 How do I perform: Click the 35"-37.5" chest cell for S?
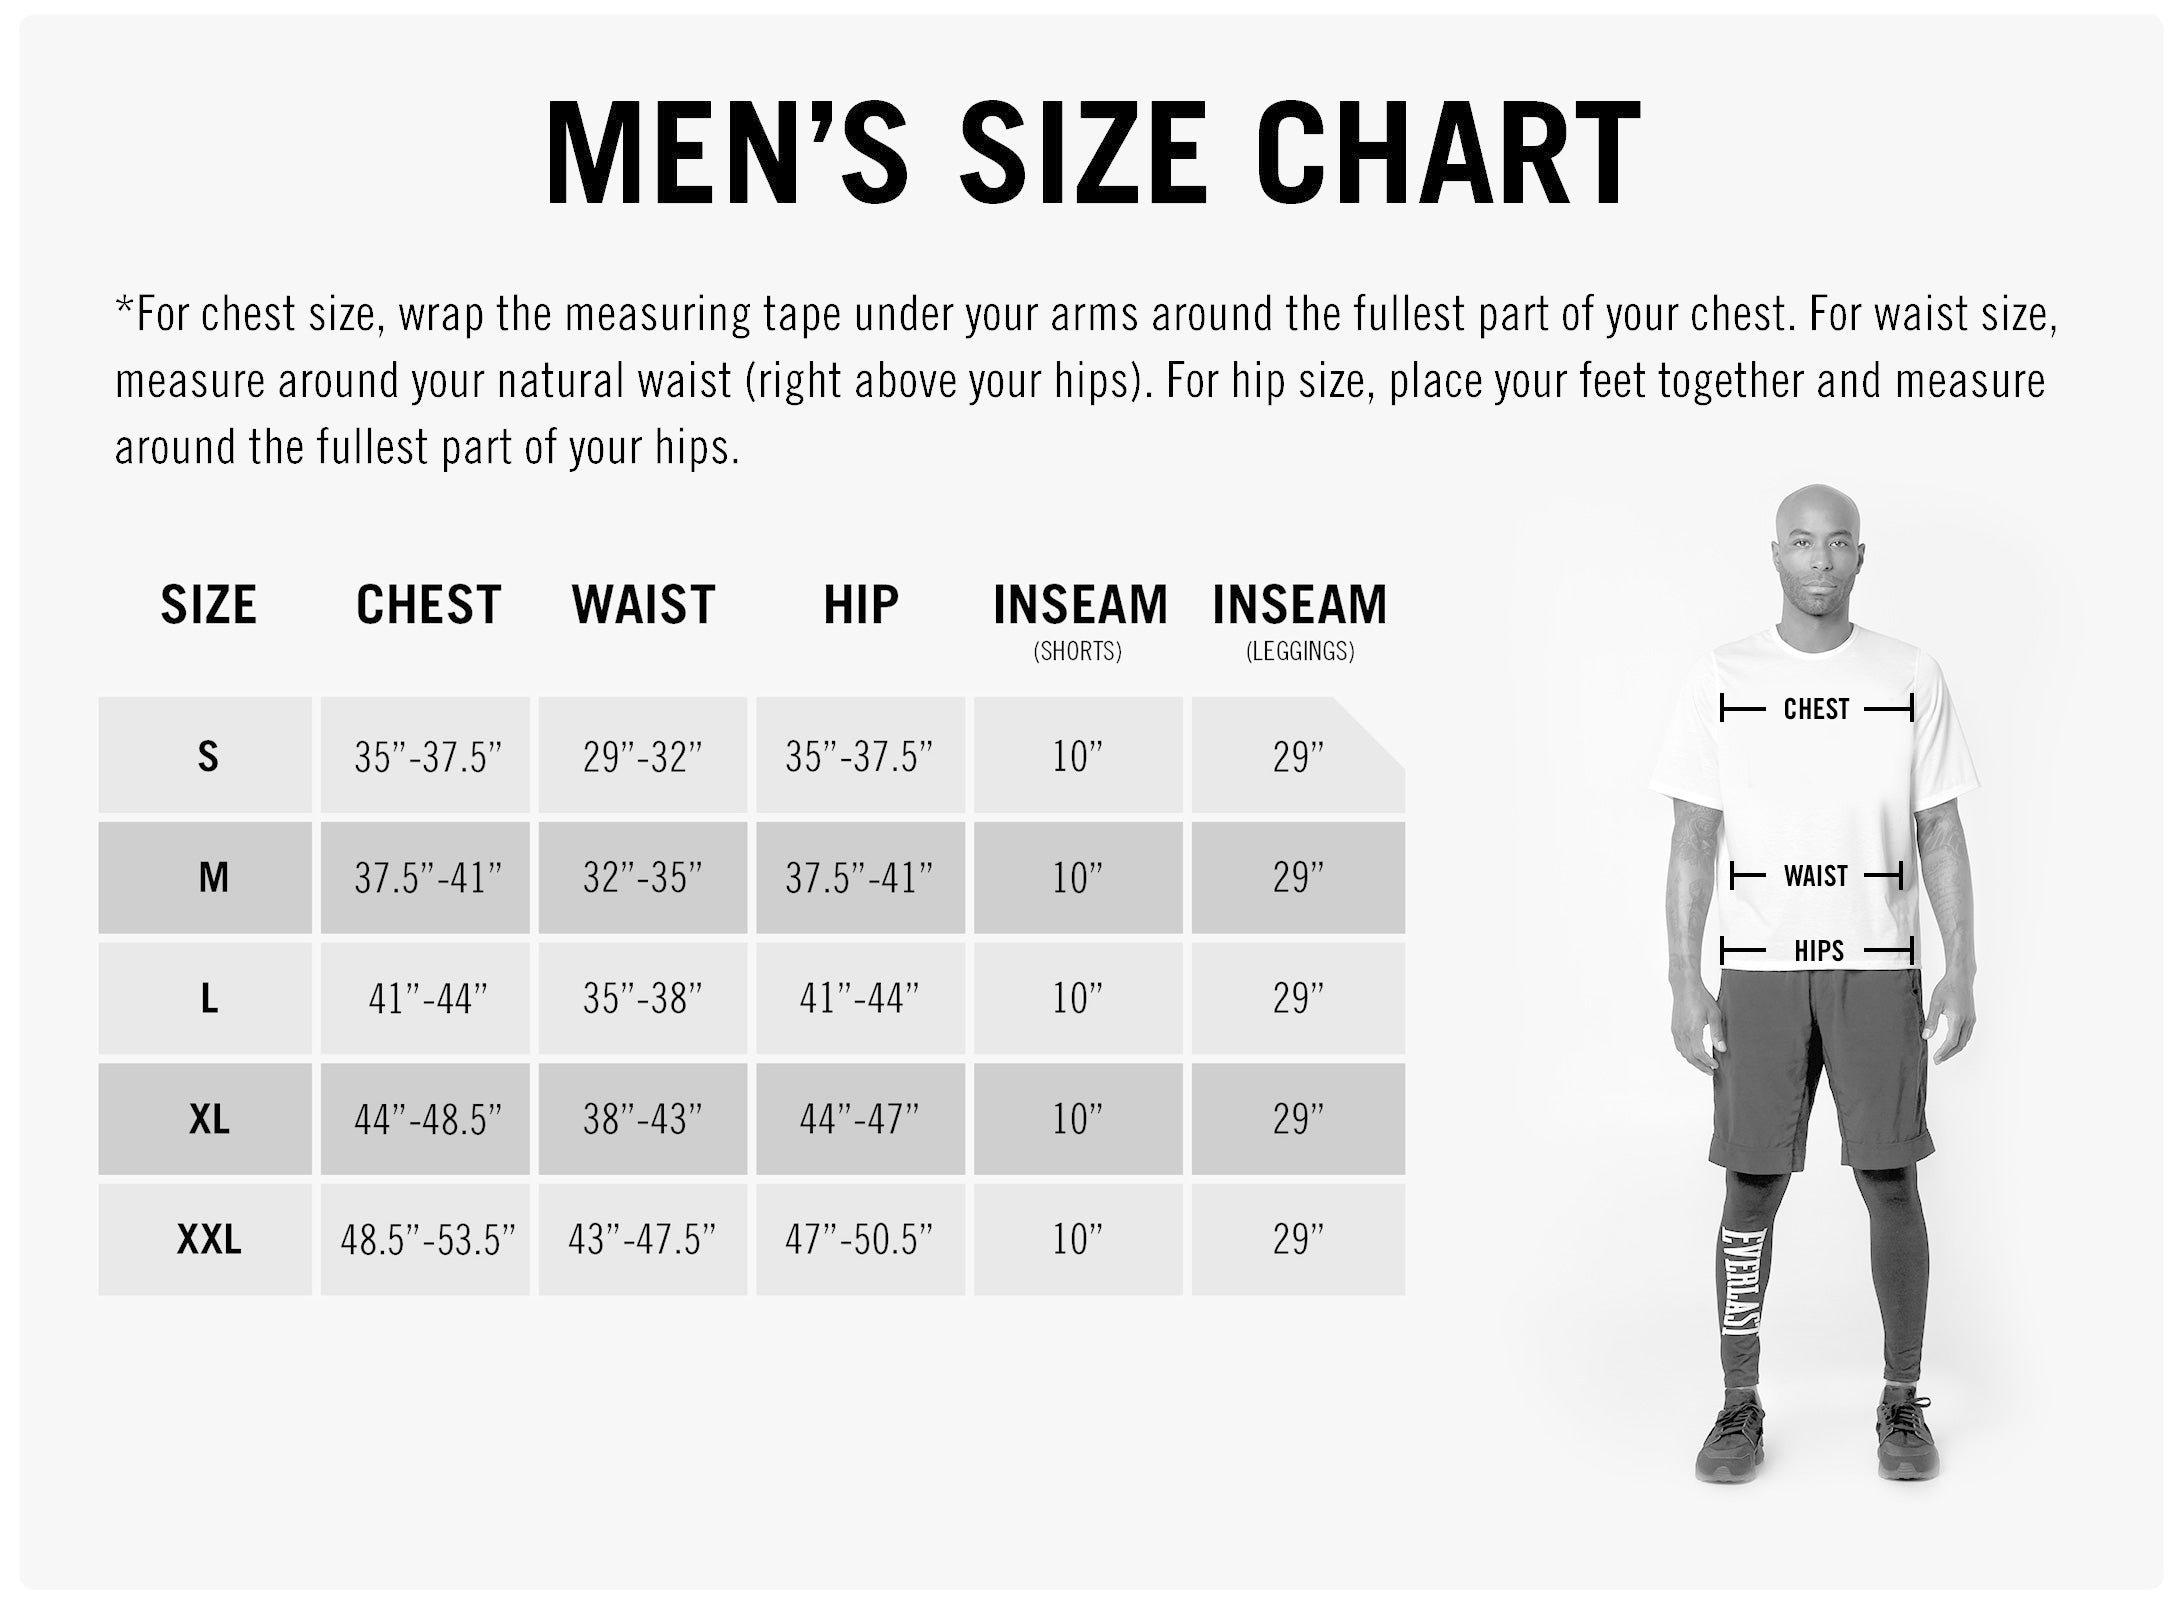pyautogui.click(x=426, y=756)
